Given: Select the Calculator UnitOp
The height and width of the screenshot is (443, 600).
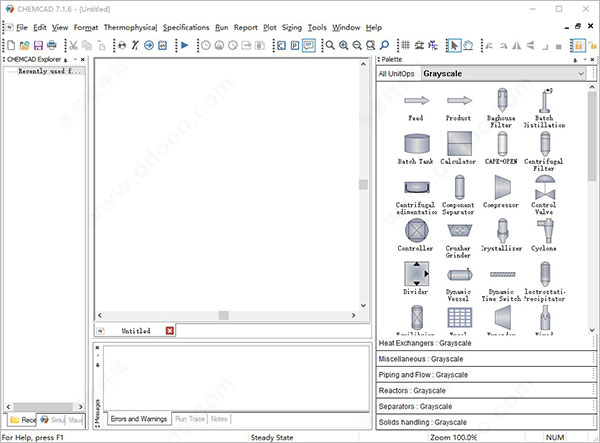Looking at the screenshot, I should click(458, 148).
